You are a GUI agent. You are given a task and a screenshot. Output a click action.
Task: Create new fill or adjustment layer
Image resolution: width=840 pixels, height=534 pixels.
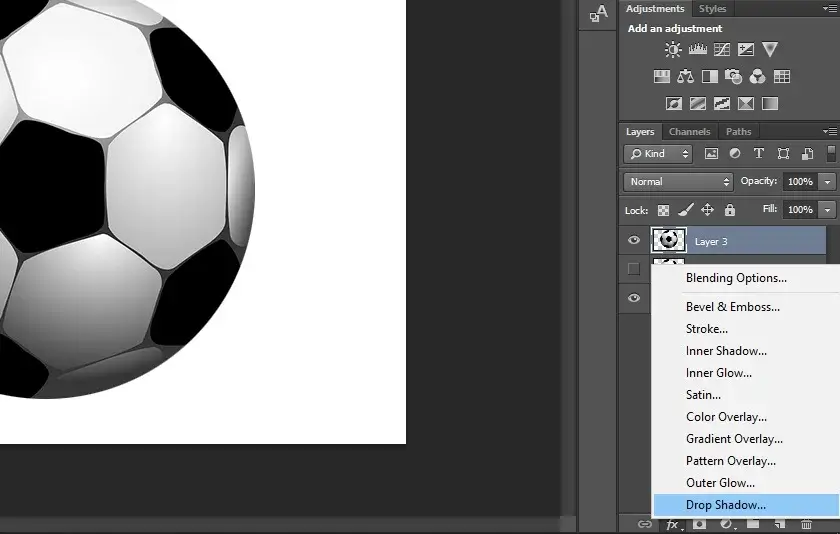pos(726,524)
